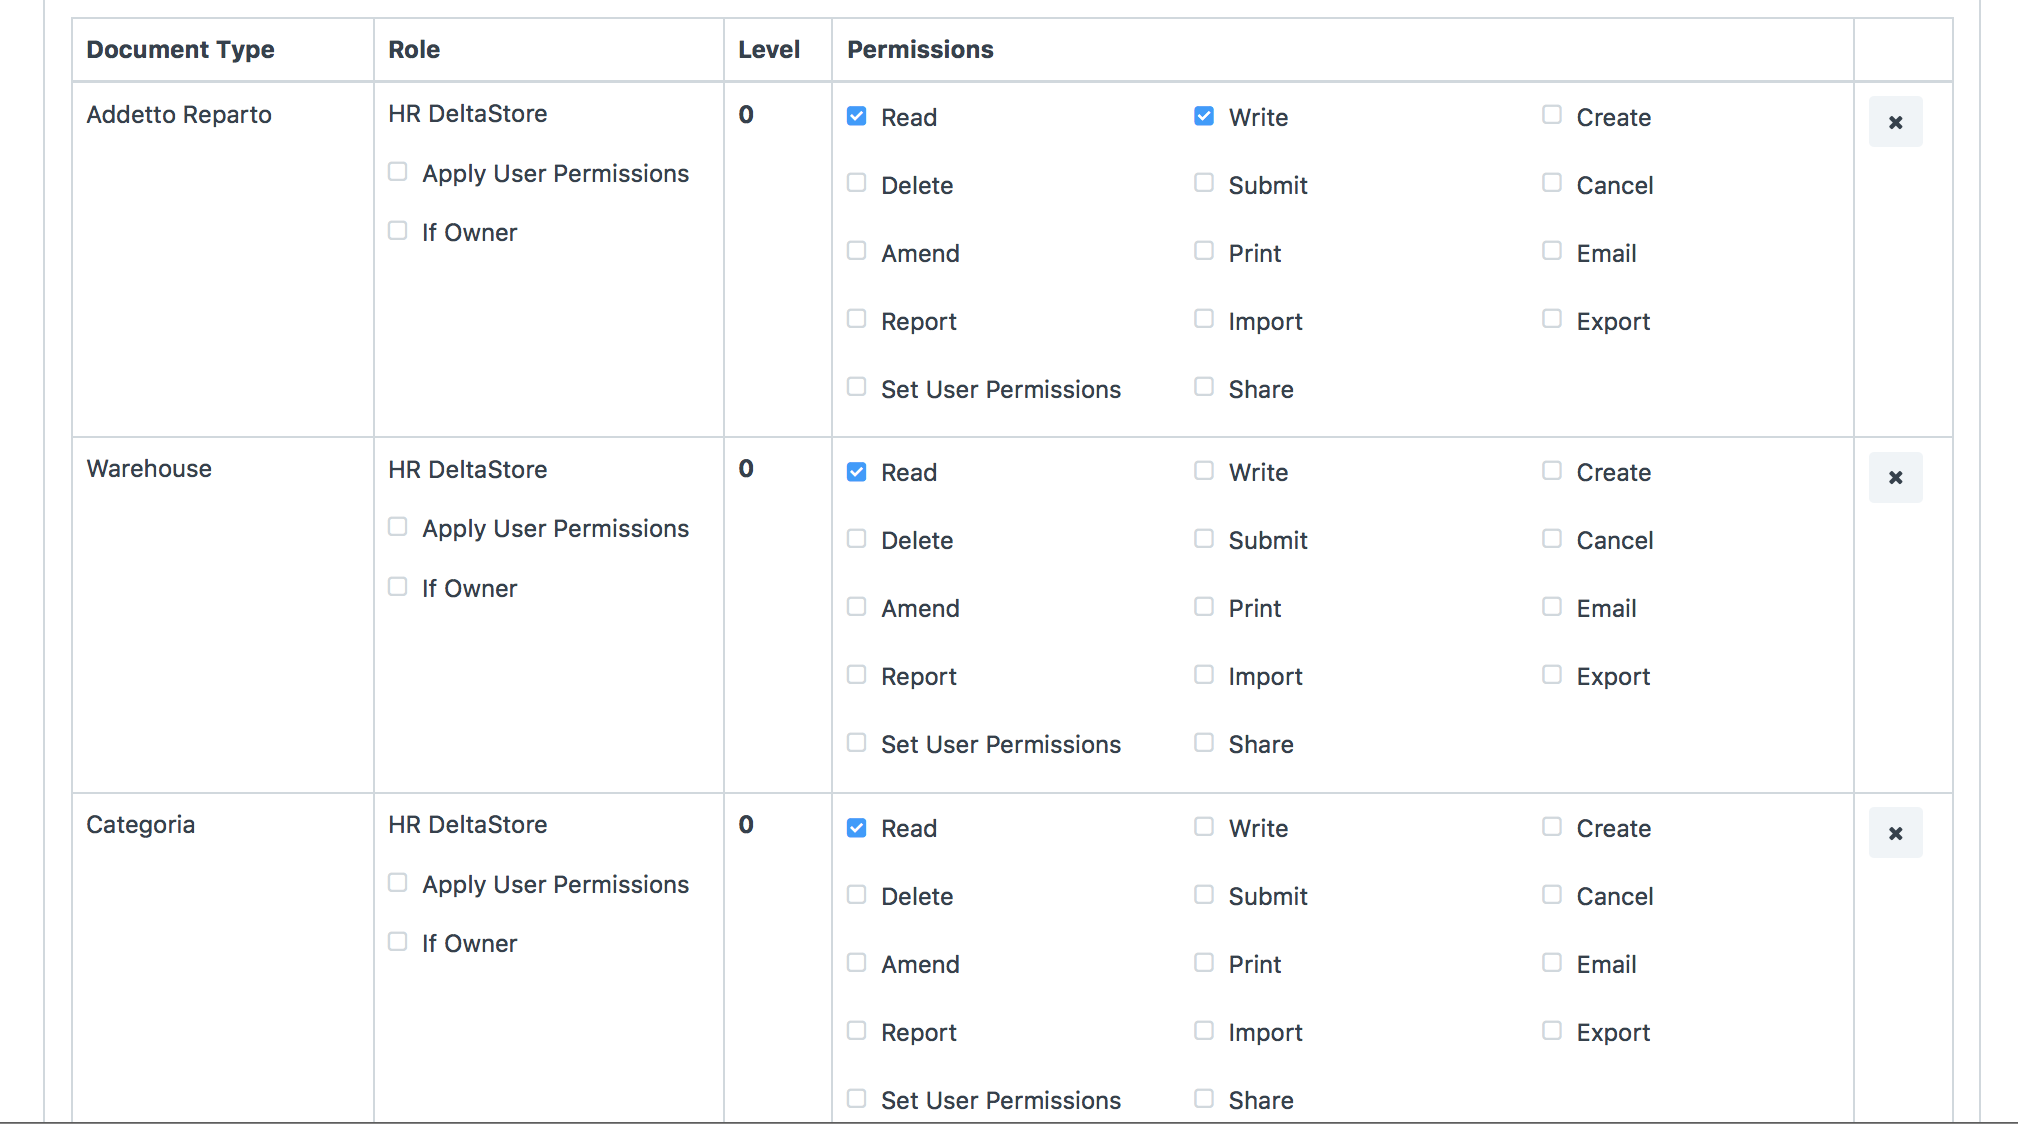Screen dimensions: 2018x1124
Task: Uncheck Write for Addetto Reparto
Action: pos(1204,116)
